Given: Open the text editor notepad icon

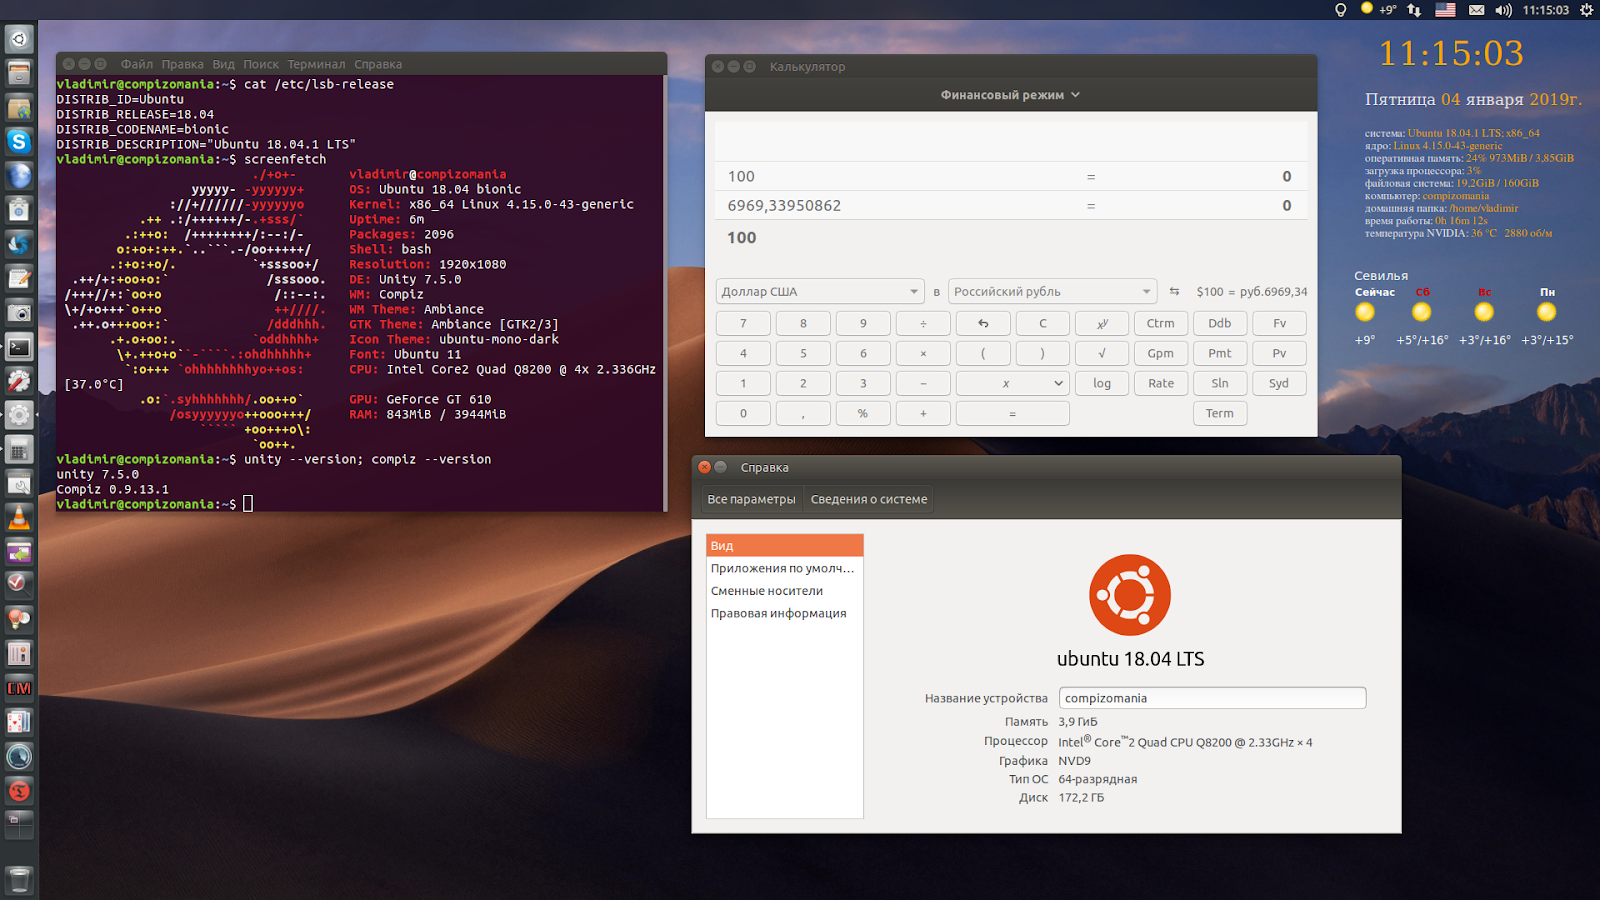Looking at the screenshot, I should (x=19, y=278).
